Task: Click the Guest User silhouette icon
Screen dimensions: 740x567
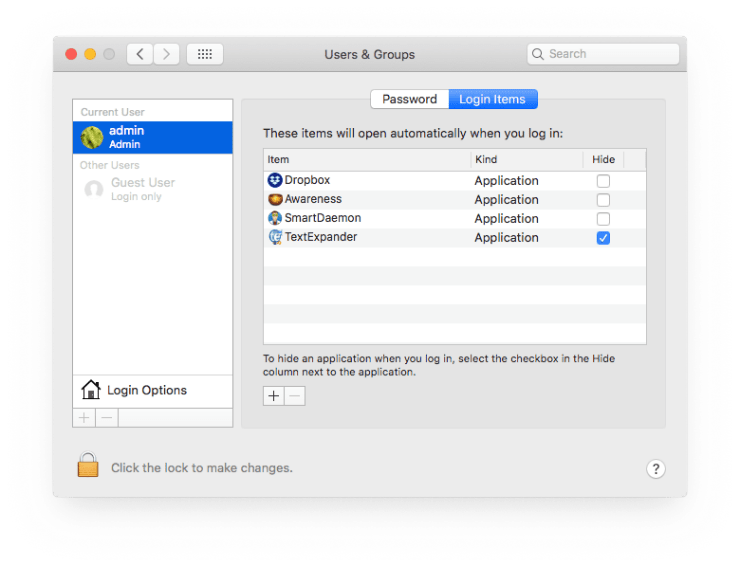Action: tap(93, 189)
